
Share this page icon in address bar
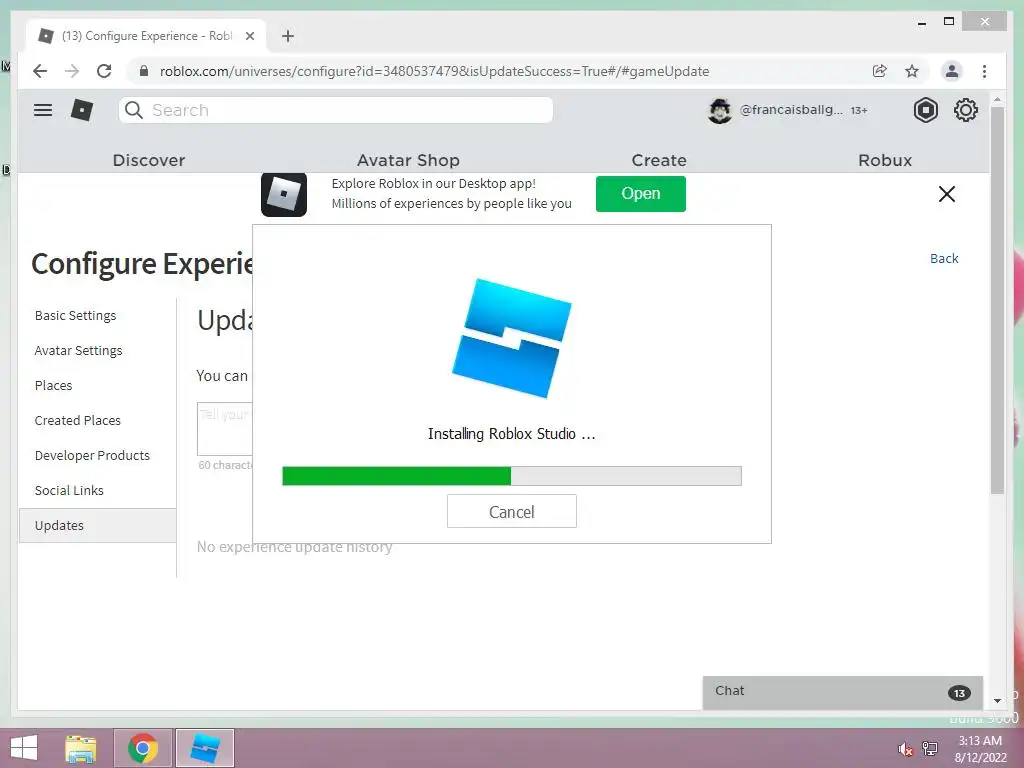[x=880, y=71]
